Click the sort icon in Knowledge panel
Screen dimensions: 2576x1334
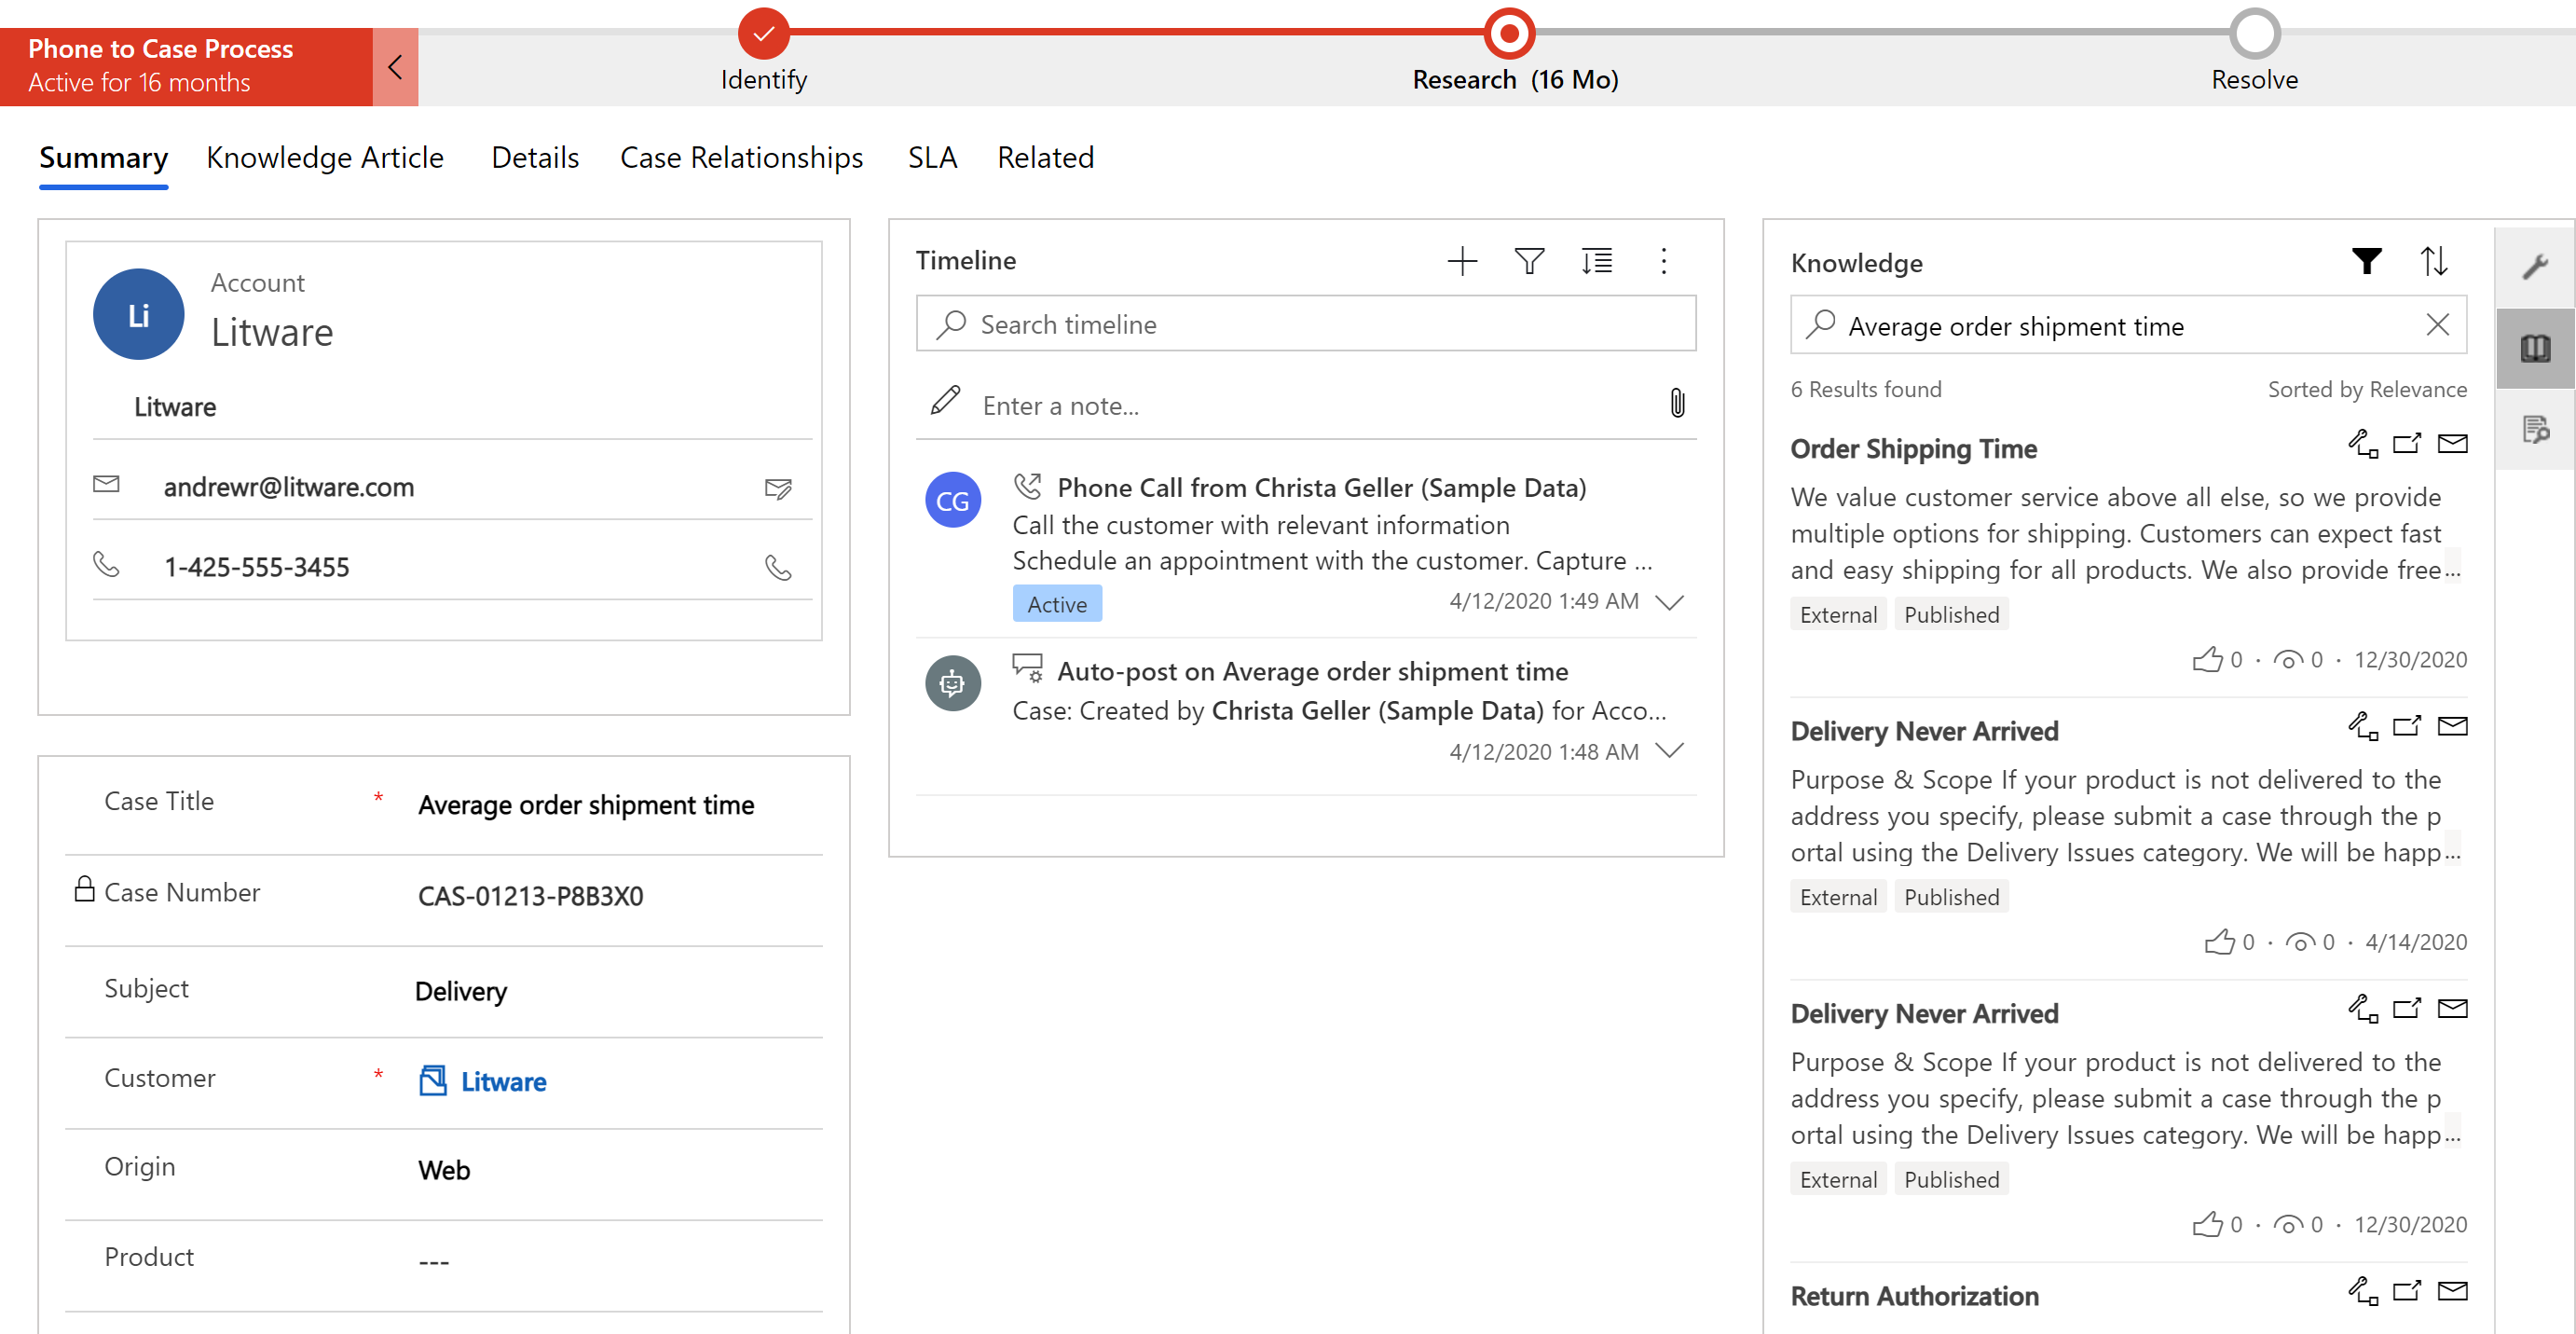2433,262
